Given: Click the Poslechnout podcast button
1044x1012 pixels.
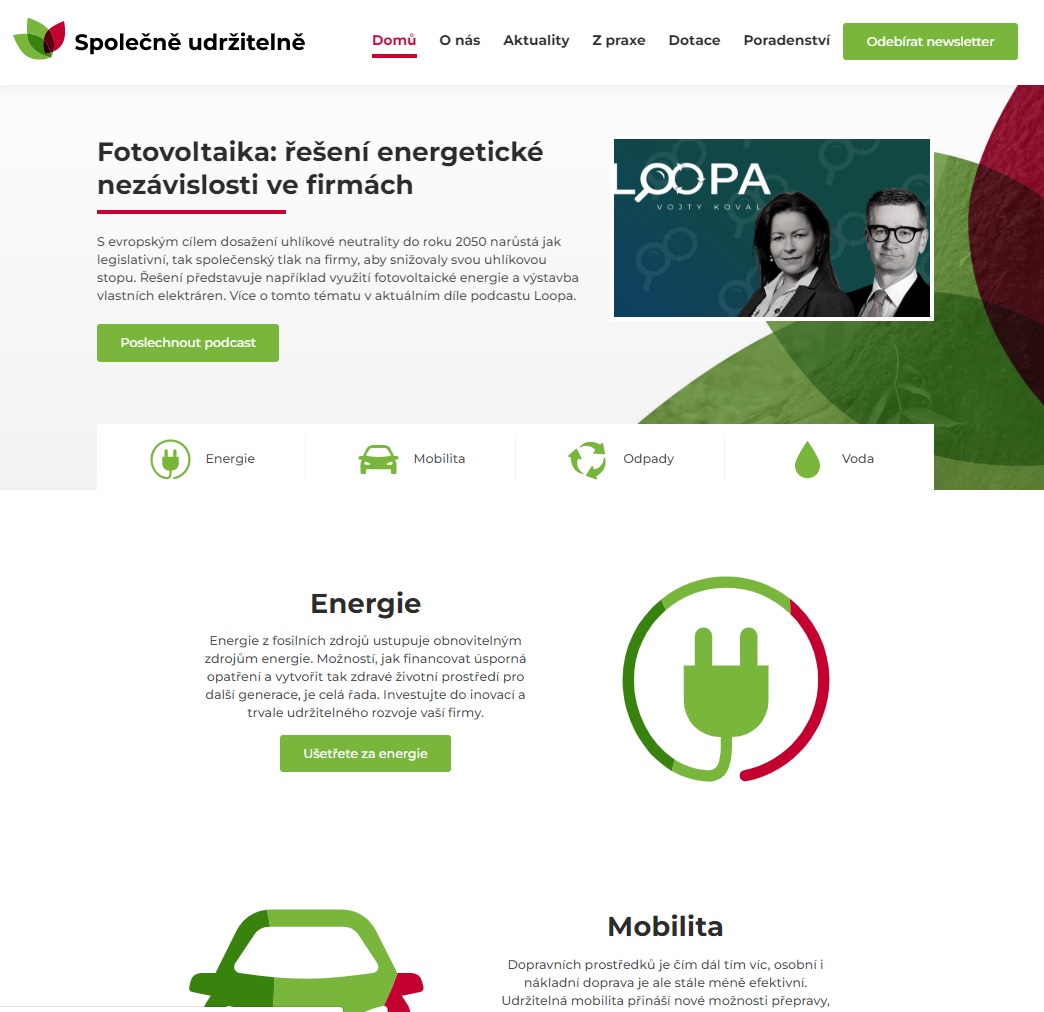Looking at the screenshot, I should [x=188, y=343].
